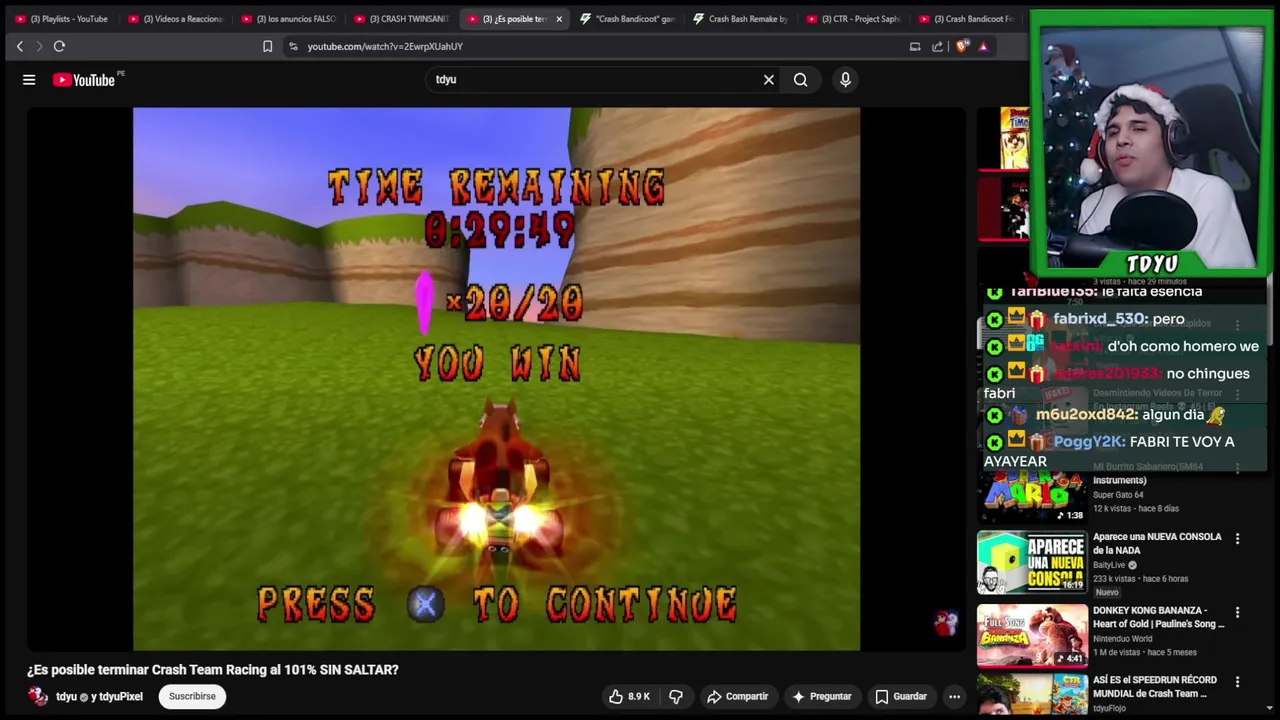The height and width of the screenshot is (720, 1280).
Task: Open the tdyu channel avatar
Action: pos(38,696)
